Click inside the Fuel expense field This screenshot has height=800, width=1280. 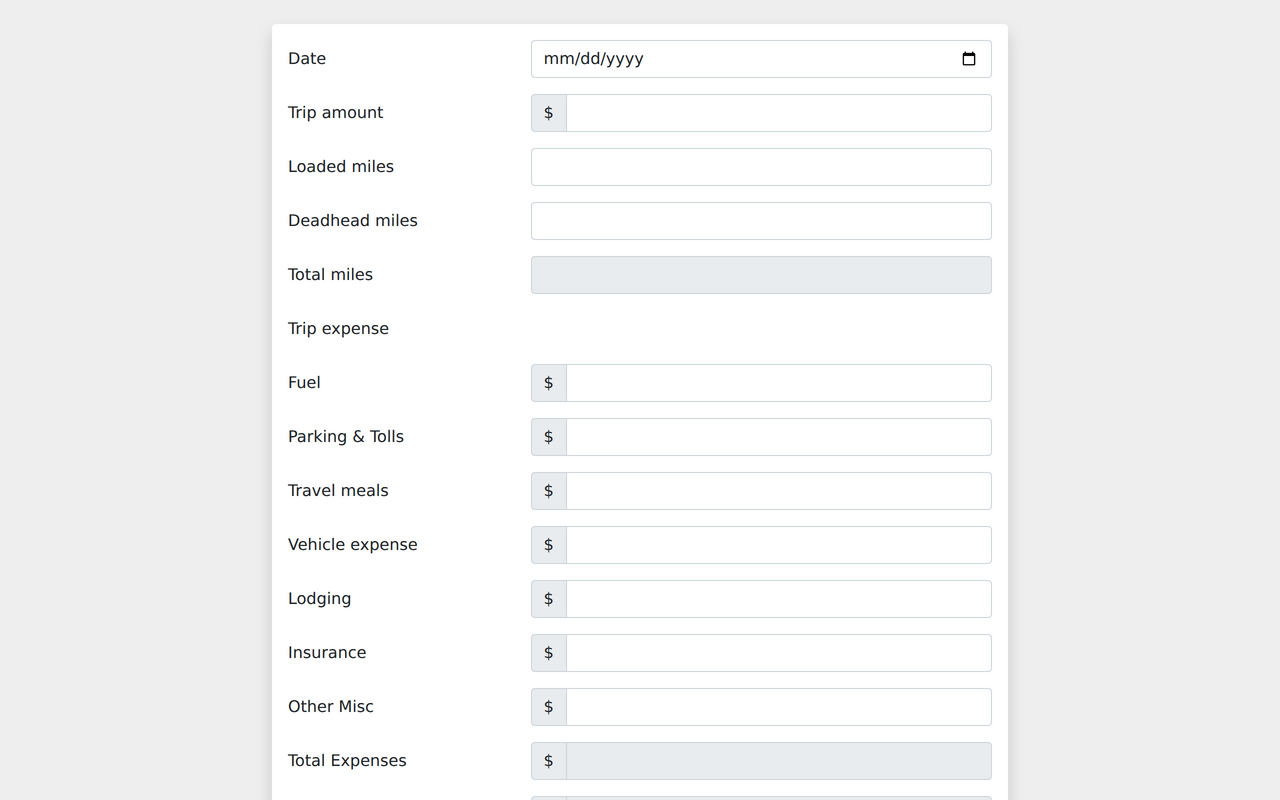click(x=778, y=383)
